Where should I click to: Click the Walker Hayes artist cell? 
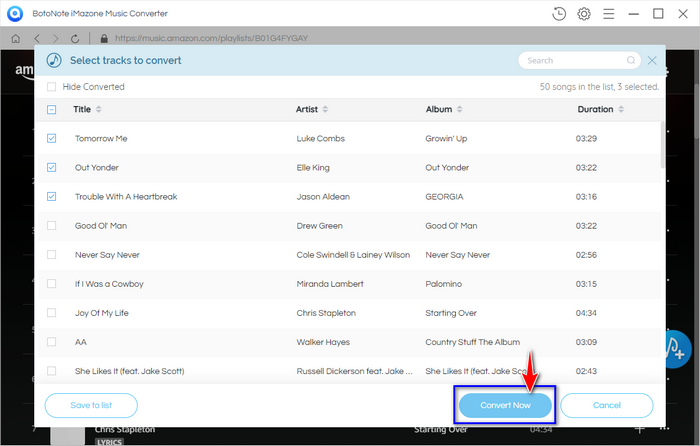coord(323,342)
